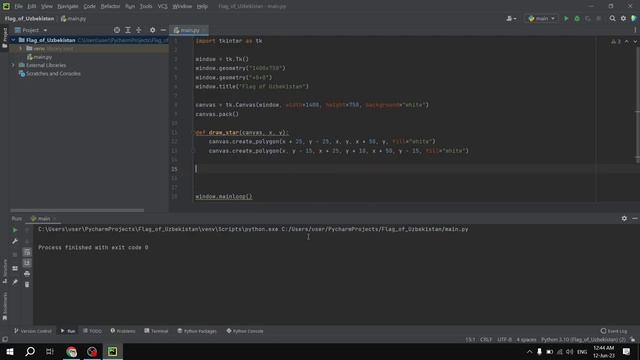The width and height of the screenshot is (640, 360).
Task: Open the Problems tool window
Action: point(123,331)
